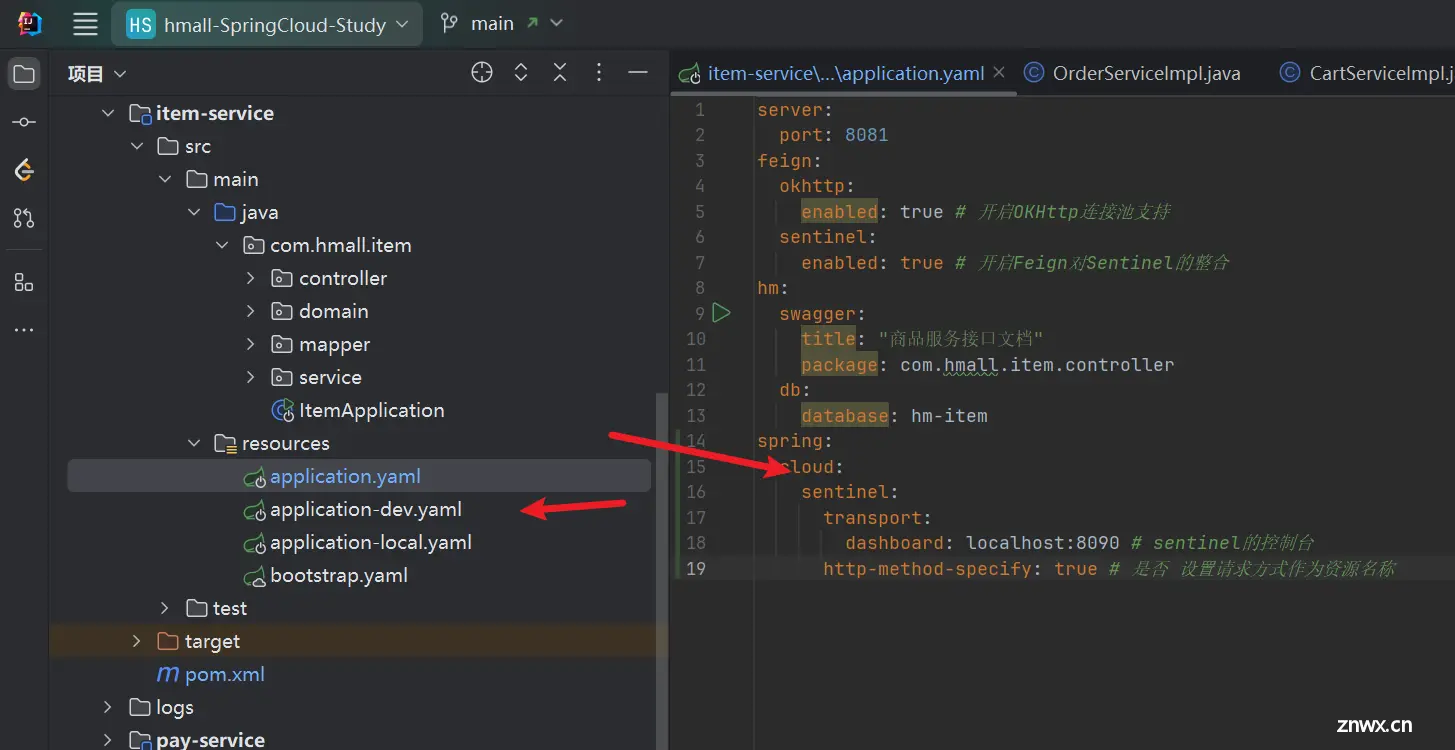Select ItemApplication class in tree

(x=358, y=411)
